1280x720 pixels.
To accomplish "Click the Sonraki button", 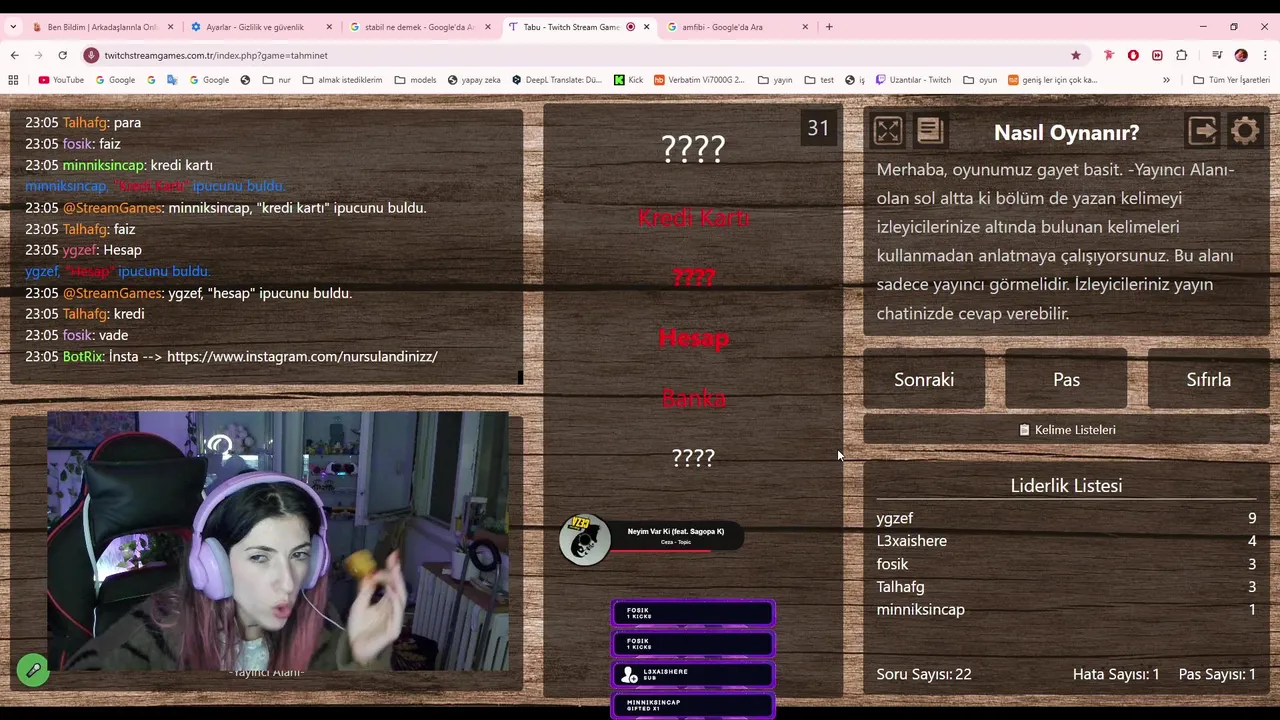I will point(924,380).
